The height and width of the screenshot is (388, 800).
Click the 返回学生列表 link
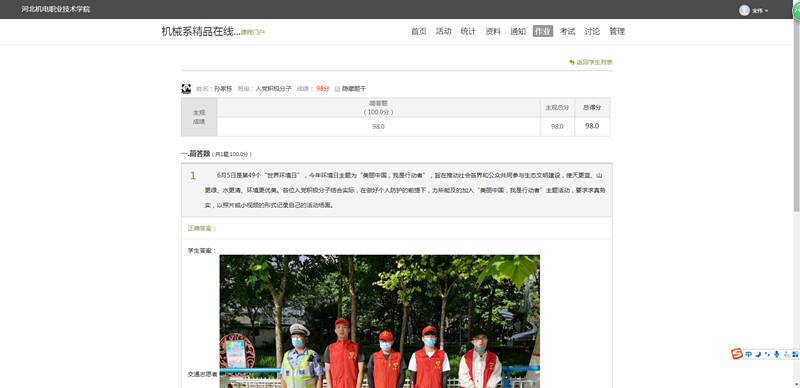pyautogui.click(x=594, y=62)
